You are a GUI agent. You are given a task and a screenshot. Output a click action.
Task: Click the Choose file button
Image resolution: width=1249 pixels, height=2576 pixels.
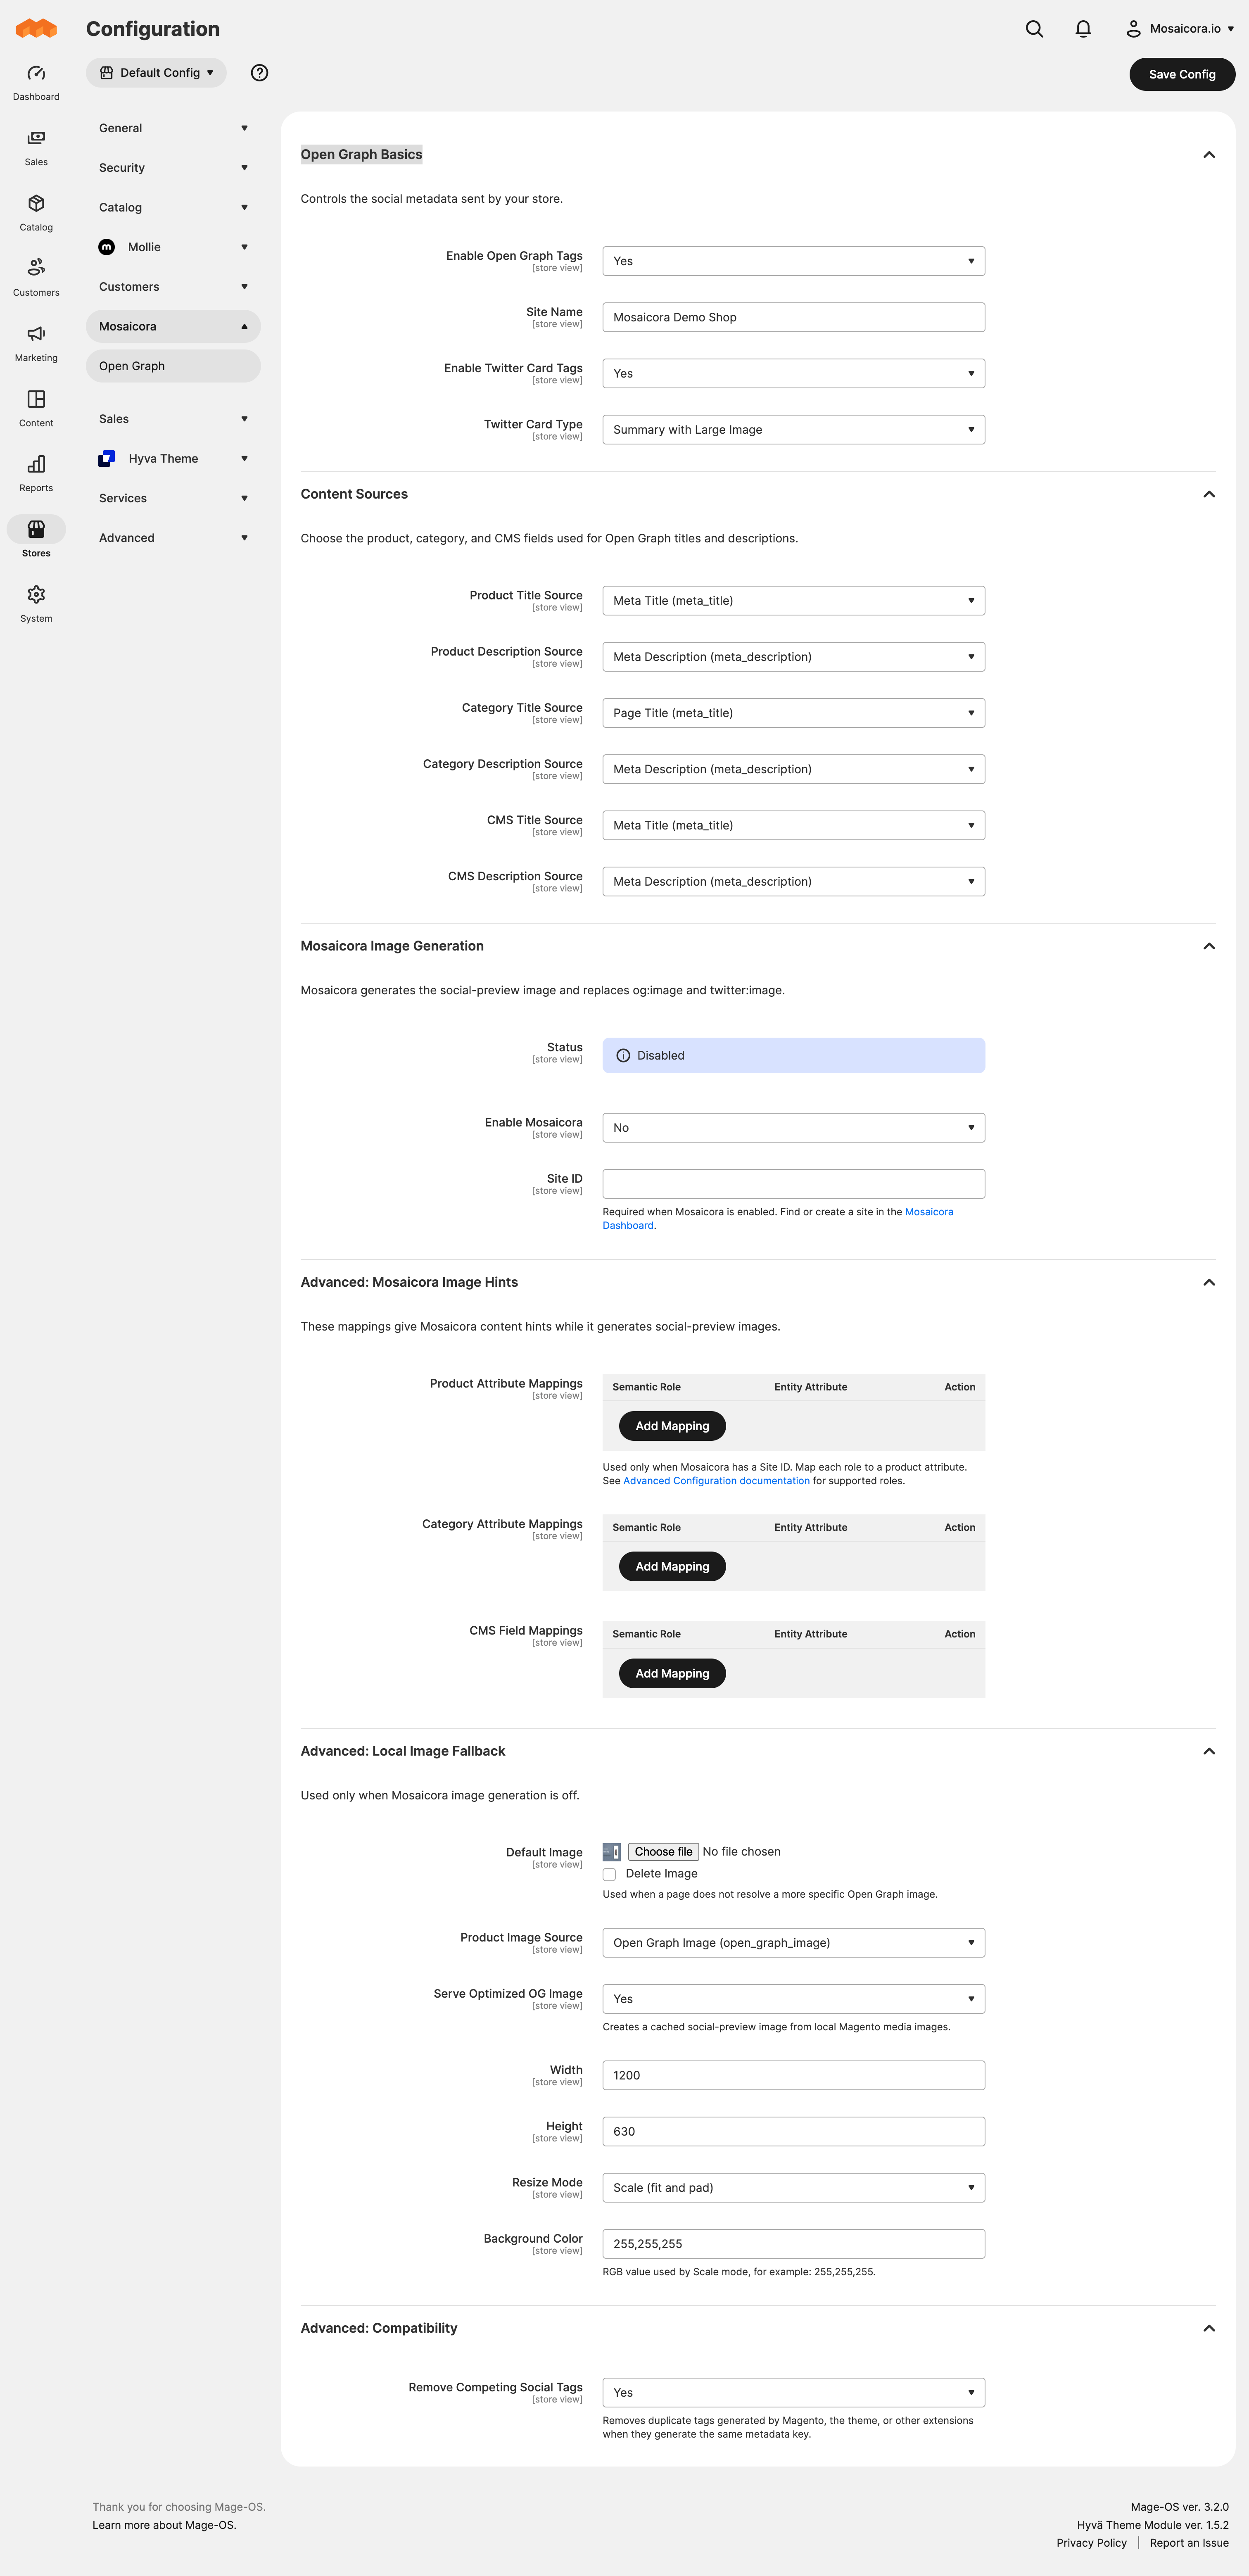[663, 1852]
